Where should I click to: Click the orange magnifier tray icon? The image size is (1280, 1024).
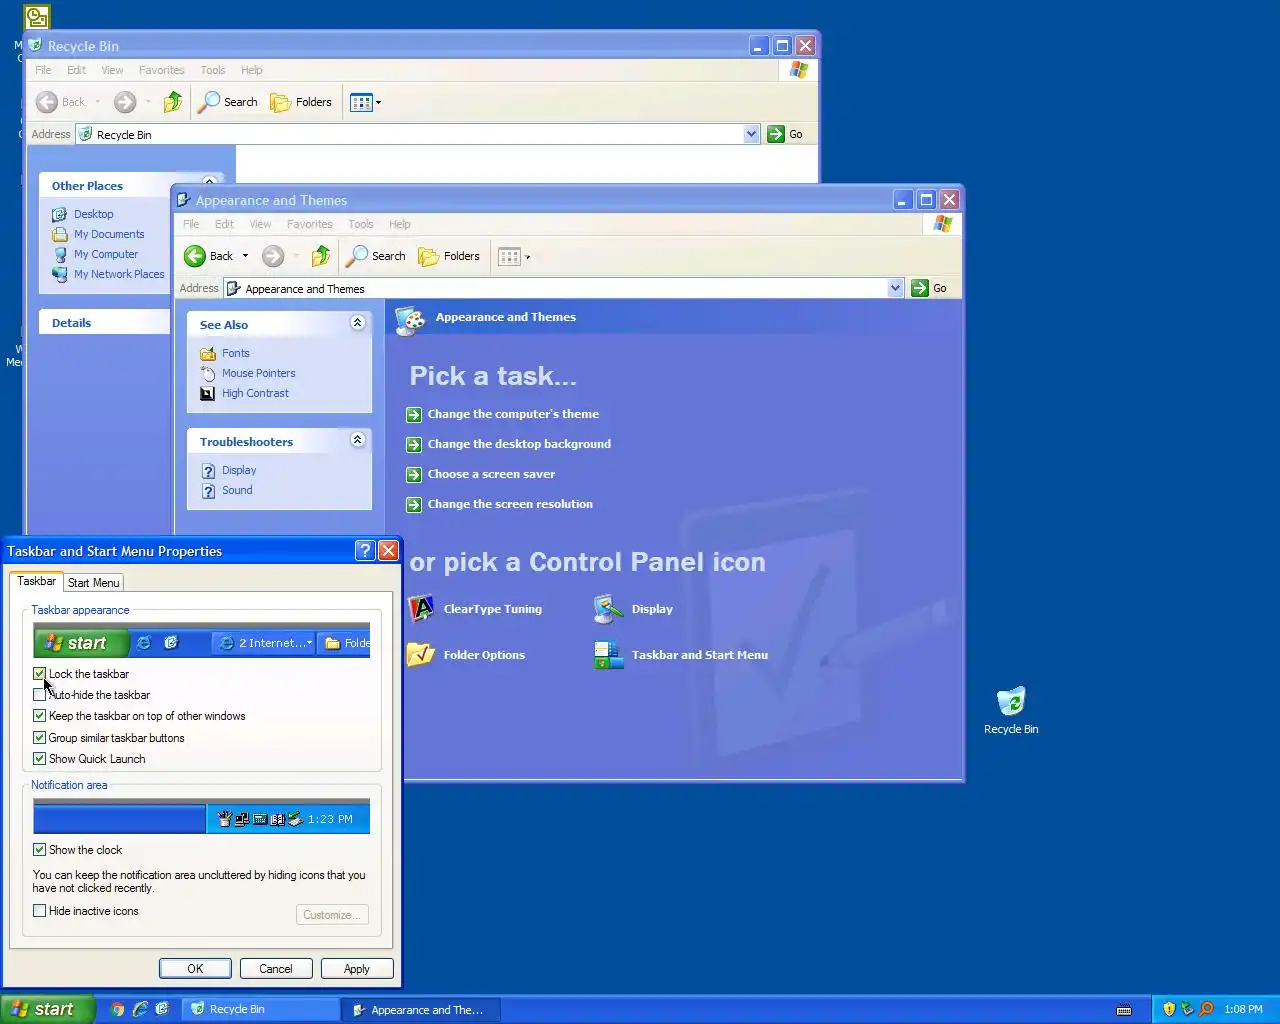[x=1206, y=1009]
